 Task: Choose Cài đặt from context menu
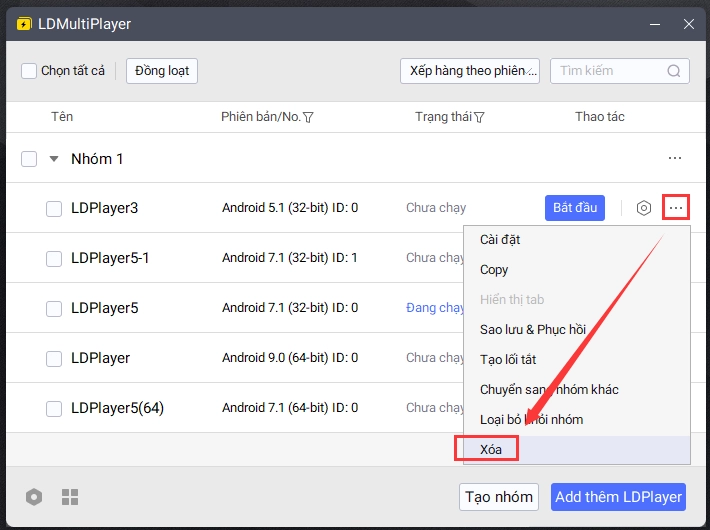click(577, 239)
